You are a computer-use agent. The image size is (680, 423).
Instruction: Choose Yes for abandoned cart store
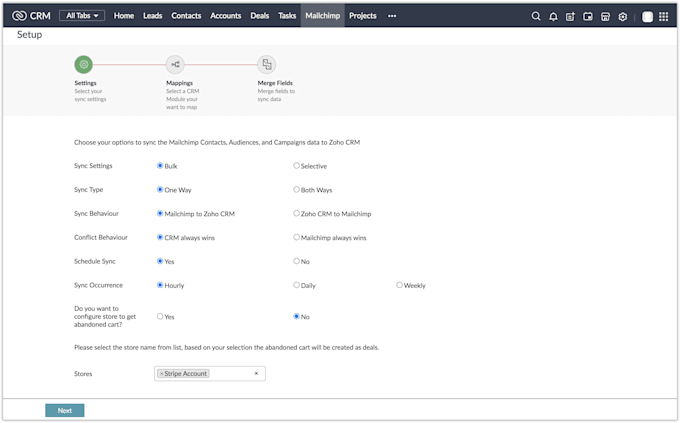coord(160,316)
